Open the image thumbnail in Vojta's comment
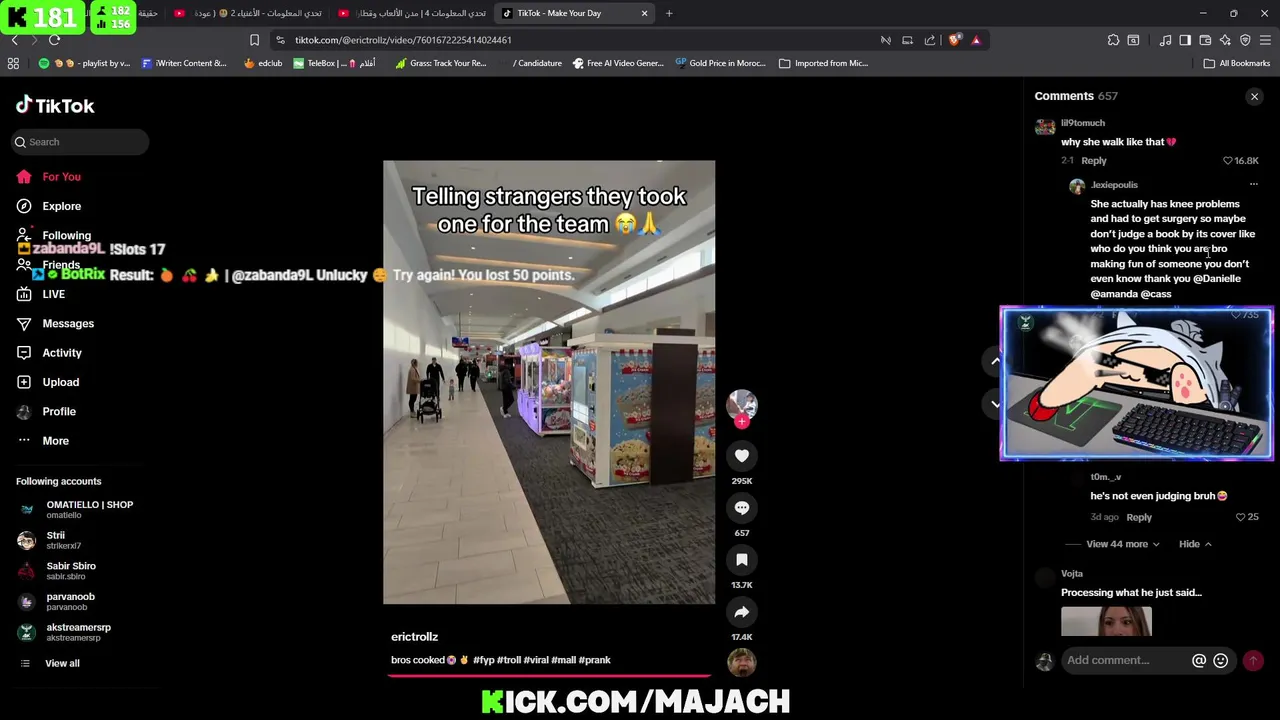Image resolution: width=1280 pixels, height=720 pixels. [x=1106, y=621]
